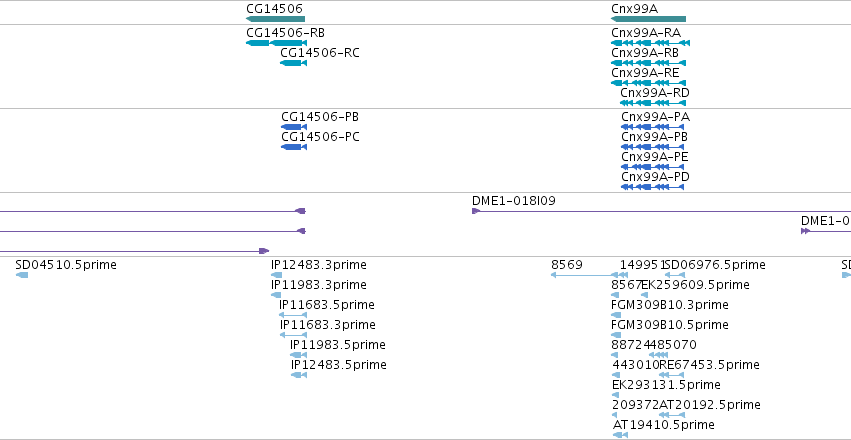Open the Cnx99A-PB protein label
The width and height of the screenshot is (851, 440).
coord(655,137)
